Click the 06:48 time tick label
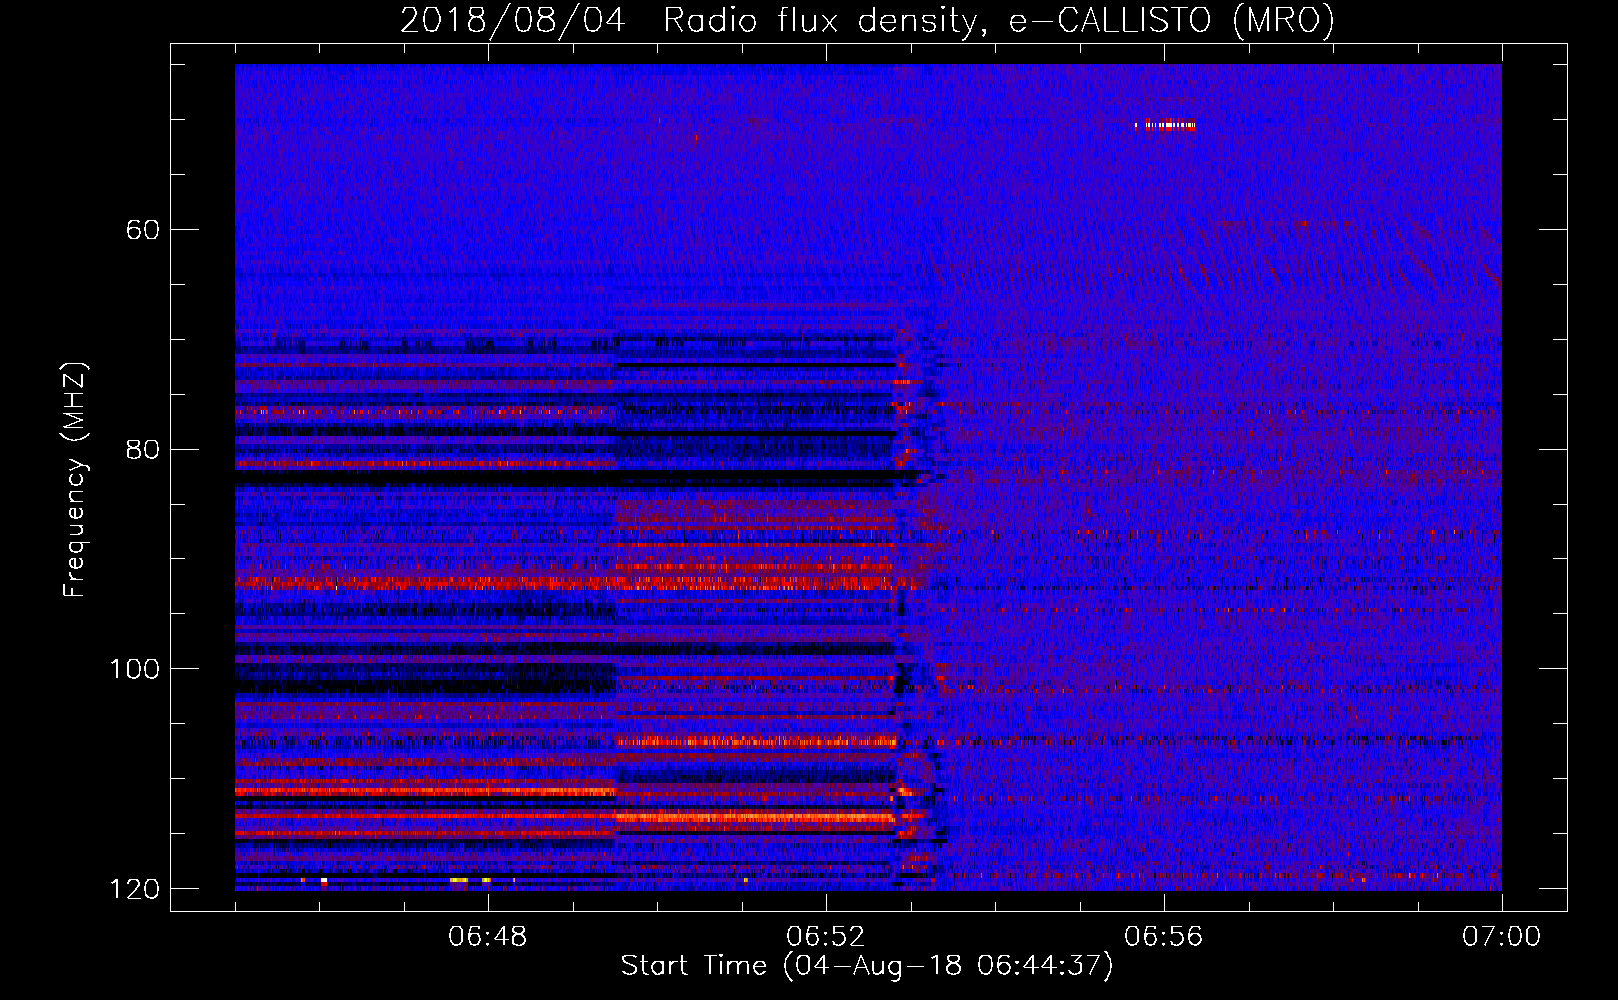Viewport: 1618px width, 1000px height. [488, 937]
